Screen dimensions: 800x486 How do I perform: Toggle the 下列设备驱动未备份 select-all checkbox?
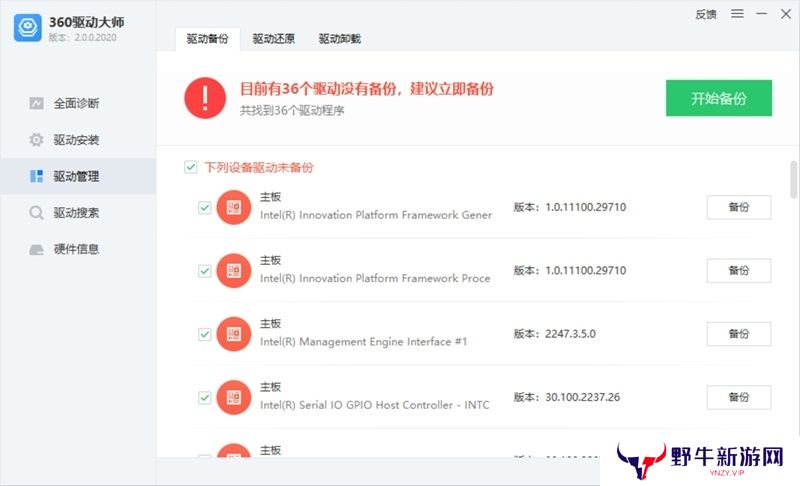point(191,167)
